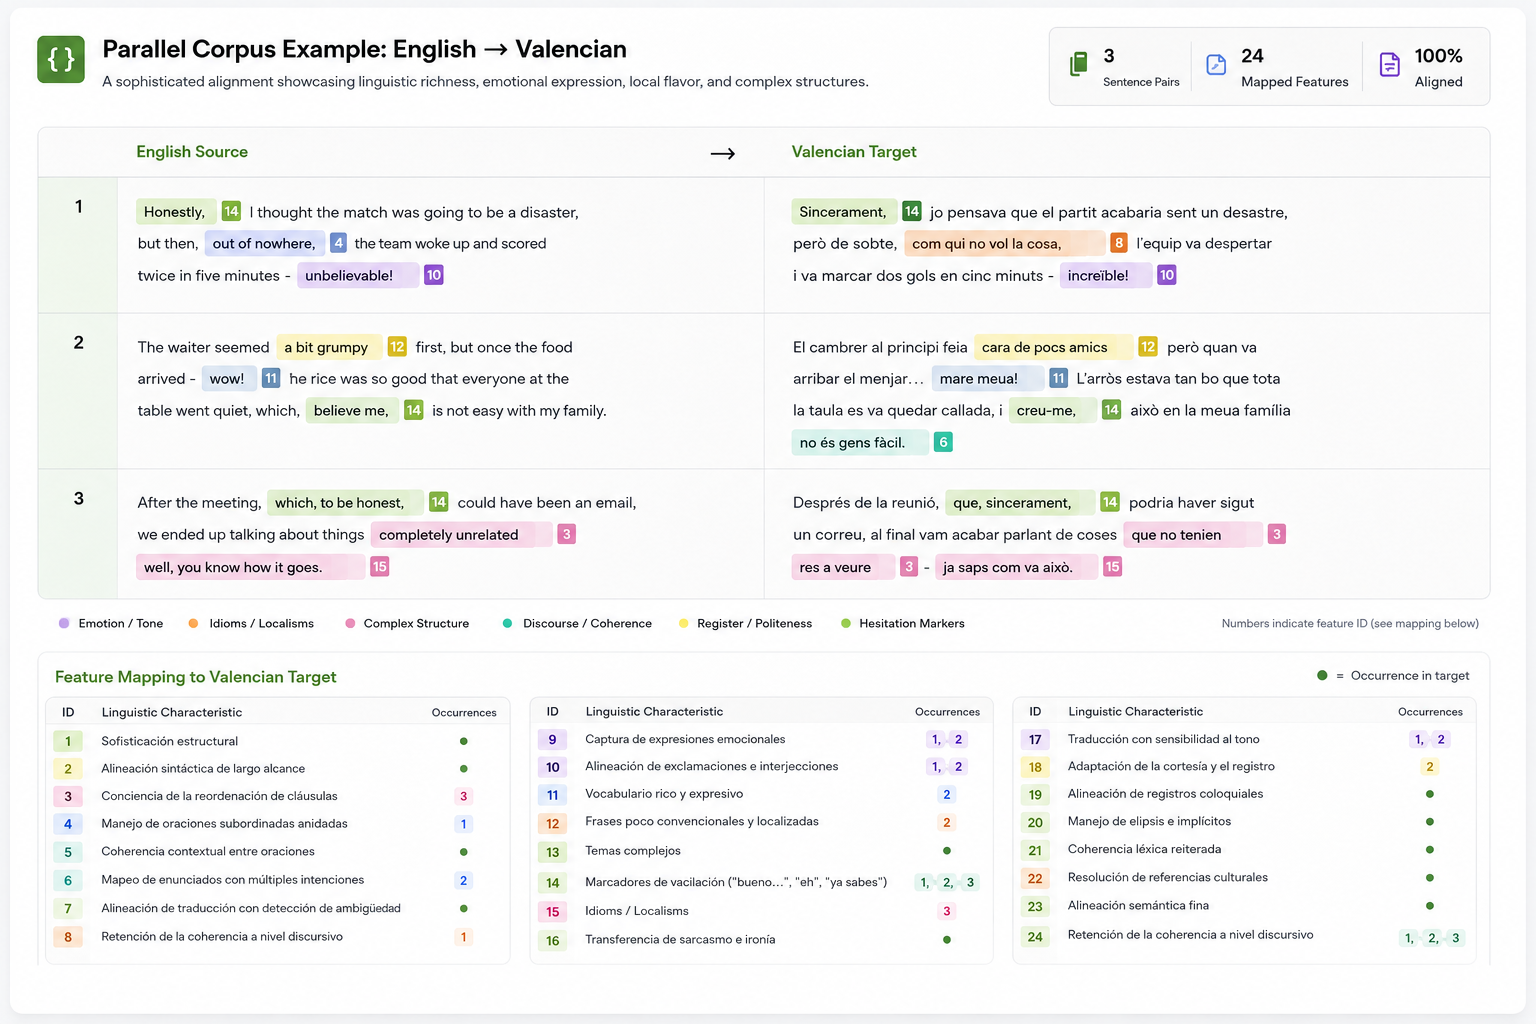Viewport: 1536px width, 1024px height.
Task: Select the 'Marcadores de vacilación' feature row
Action: click(761, 882)
